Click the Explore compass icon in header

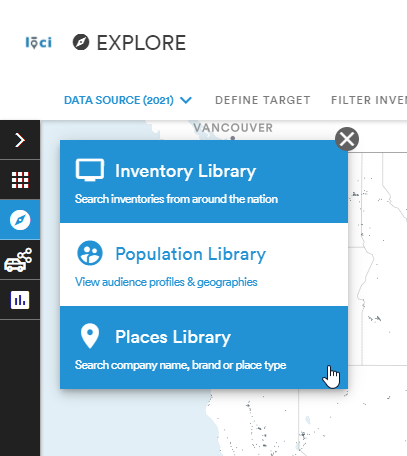[81, 42]
